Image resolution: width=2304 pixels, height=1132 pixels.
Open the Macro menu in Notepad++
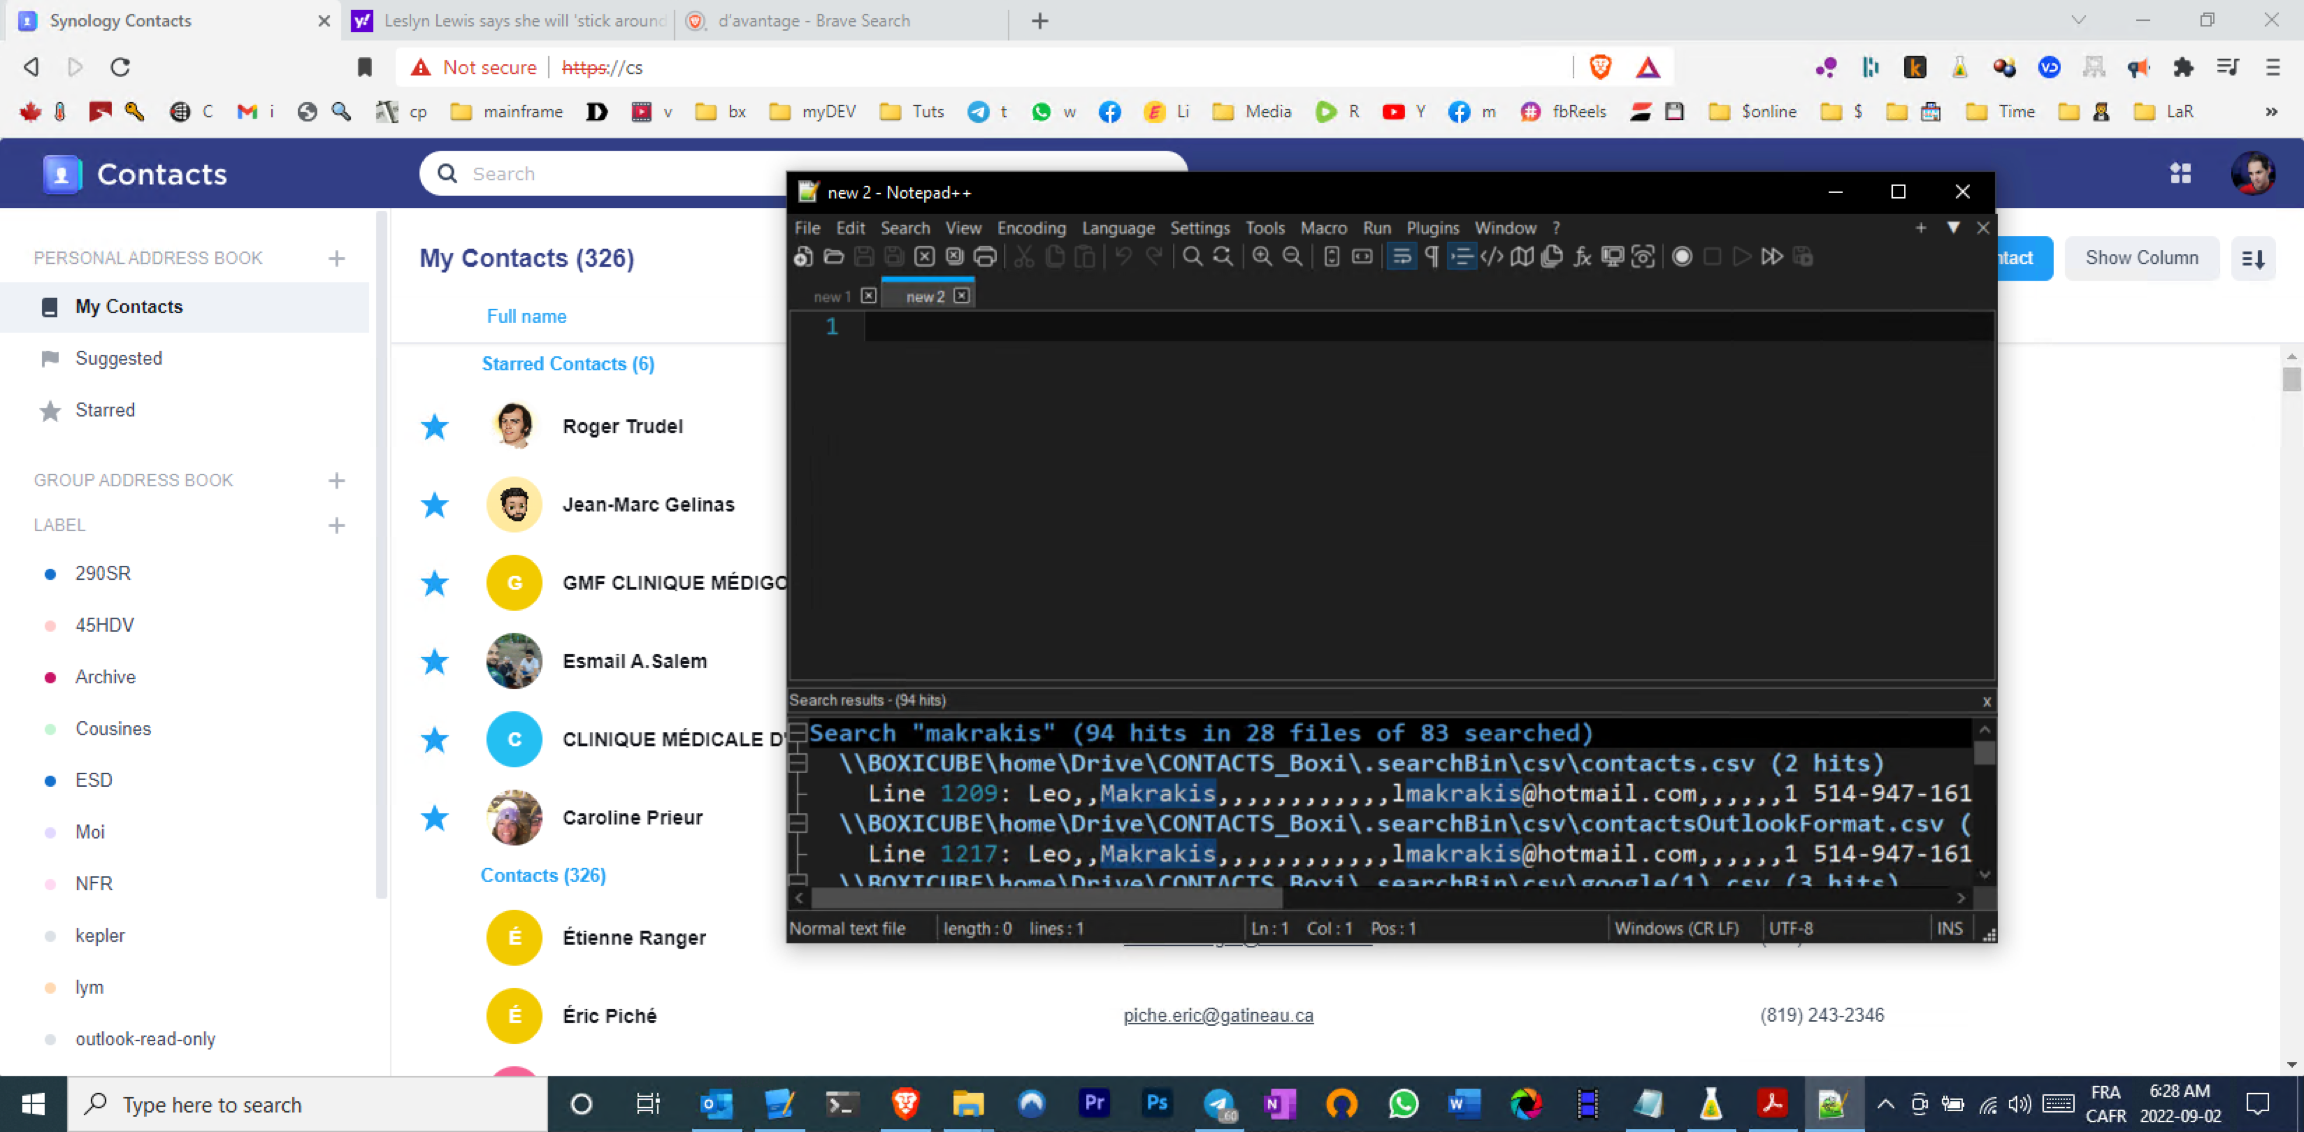click(1323, 228)
